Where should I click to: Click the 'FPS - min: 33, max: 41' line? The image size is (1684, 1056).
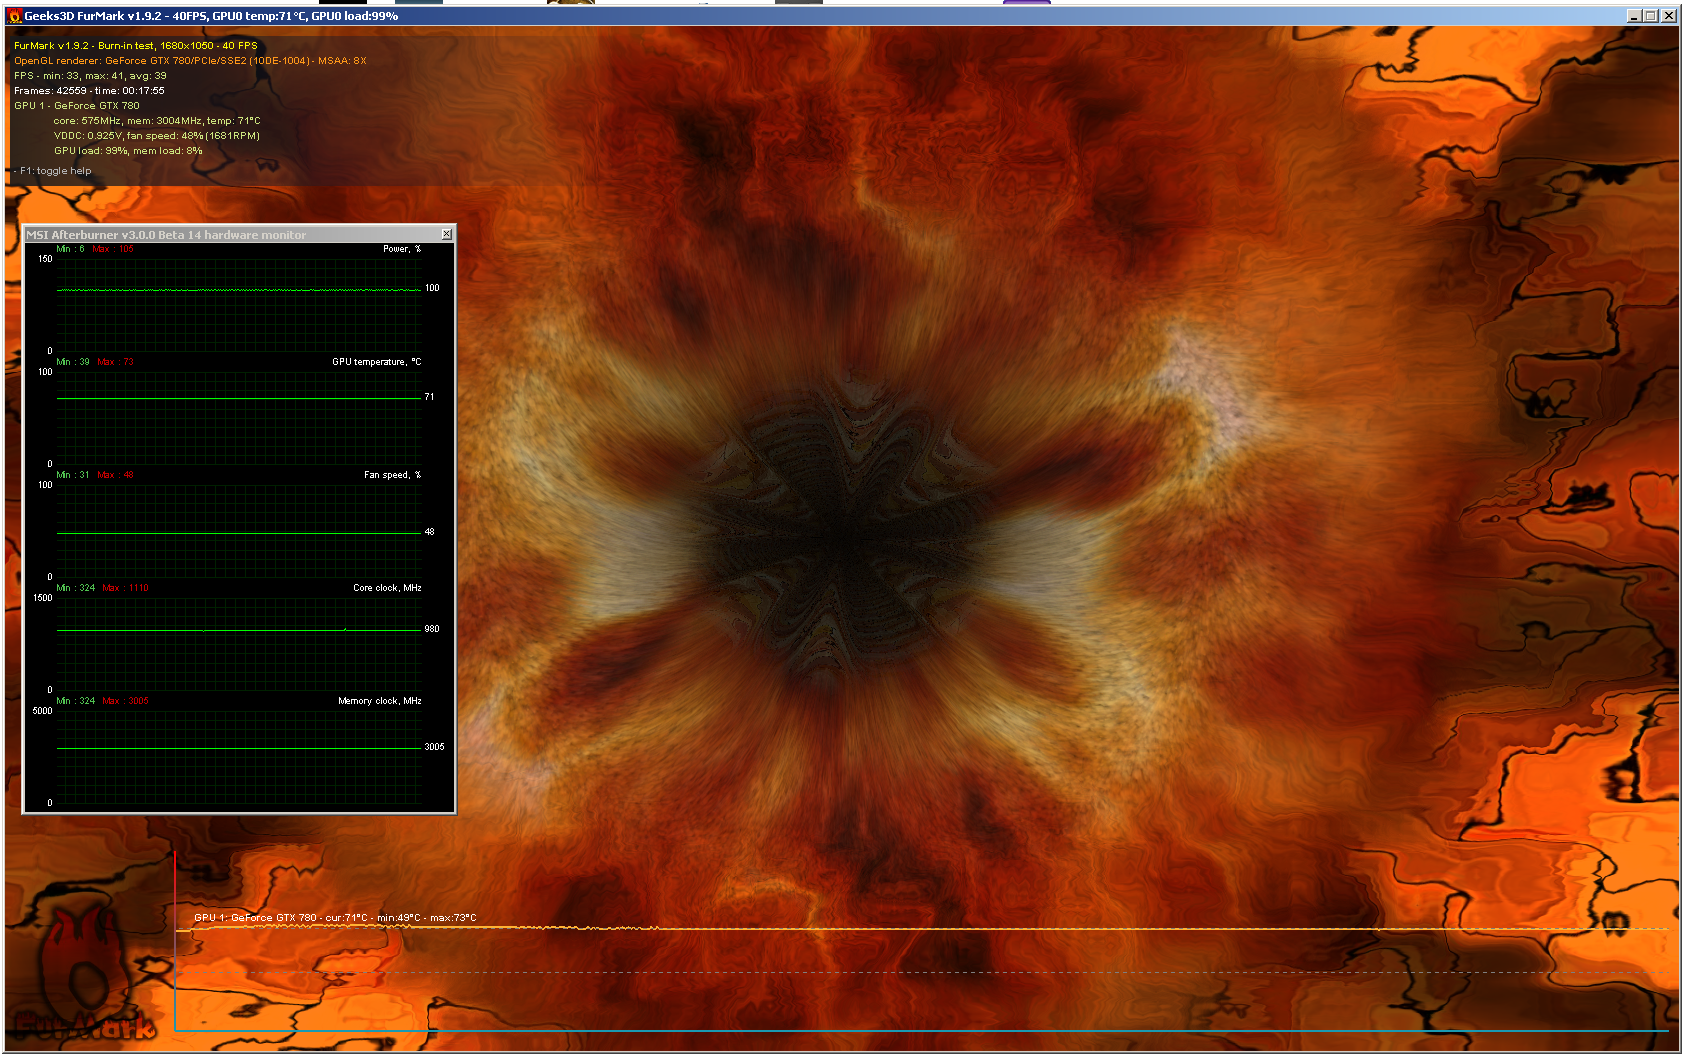click(90, 76)
